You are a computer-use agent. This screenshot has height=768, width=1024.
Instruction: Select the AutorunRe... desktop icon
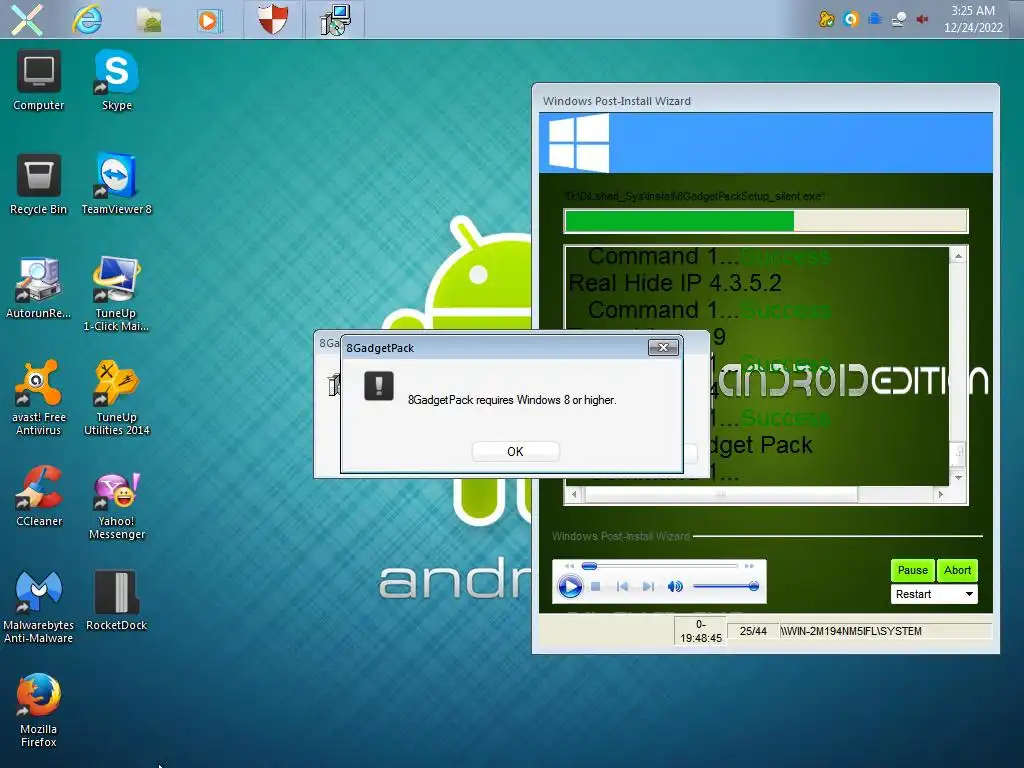coord(39,288)
